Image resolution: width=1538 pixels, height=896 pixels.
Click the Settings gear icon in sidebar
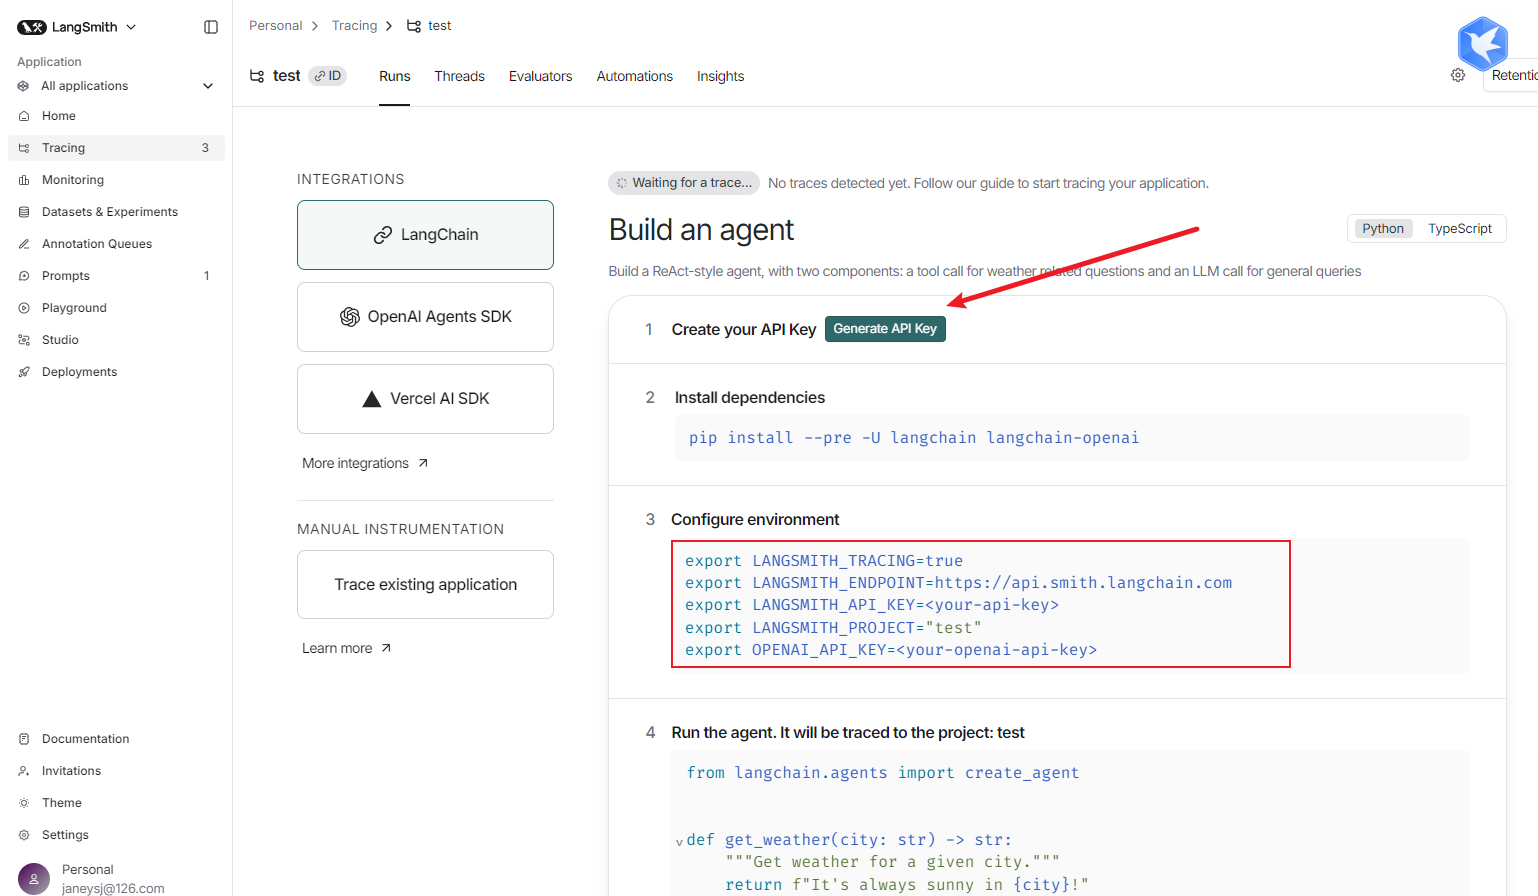tap(24, 835)
